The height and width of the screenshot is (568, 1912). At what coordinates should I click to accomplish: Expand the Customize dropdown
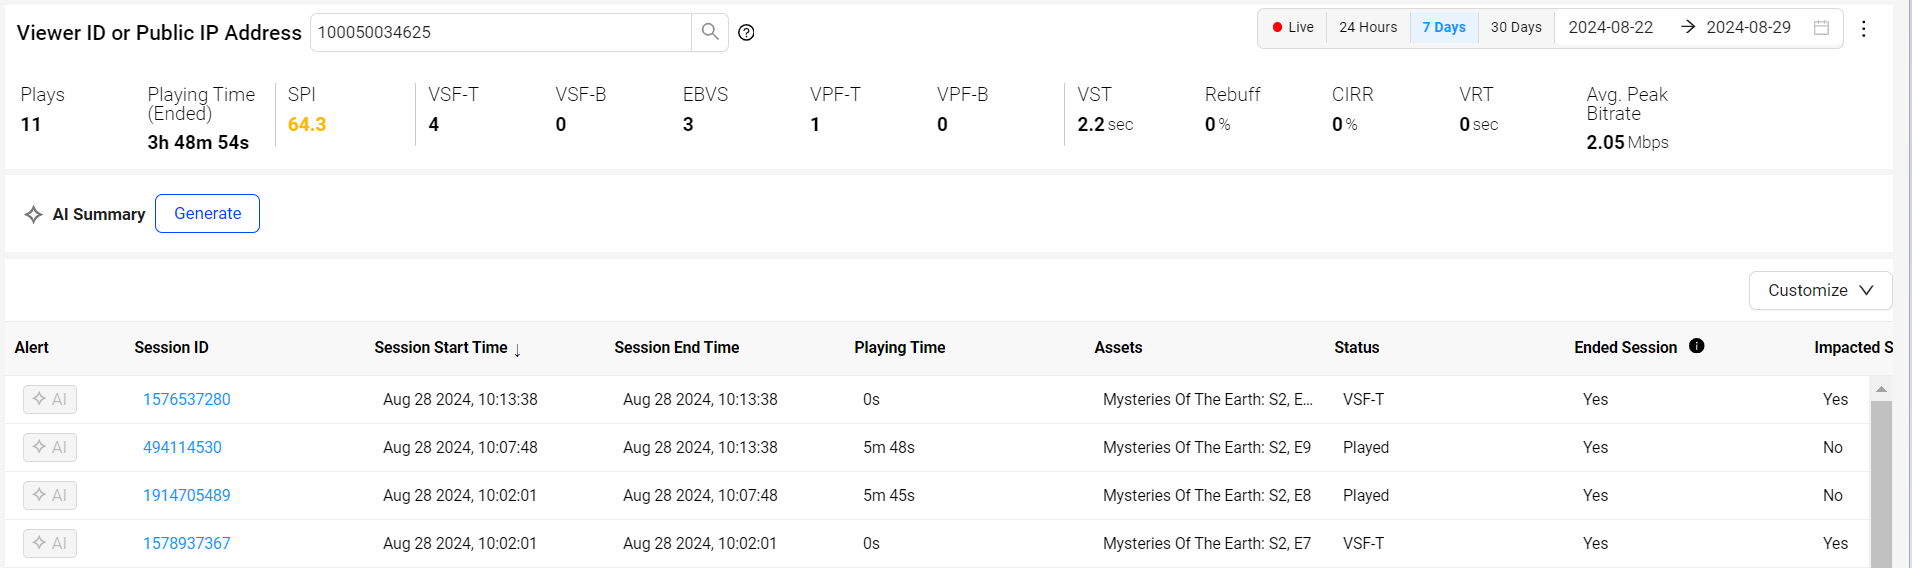click(1820, 290)
